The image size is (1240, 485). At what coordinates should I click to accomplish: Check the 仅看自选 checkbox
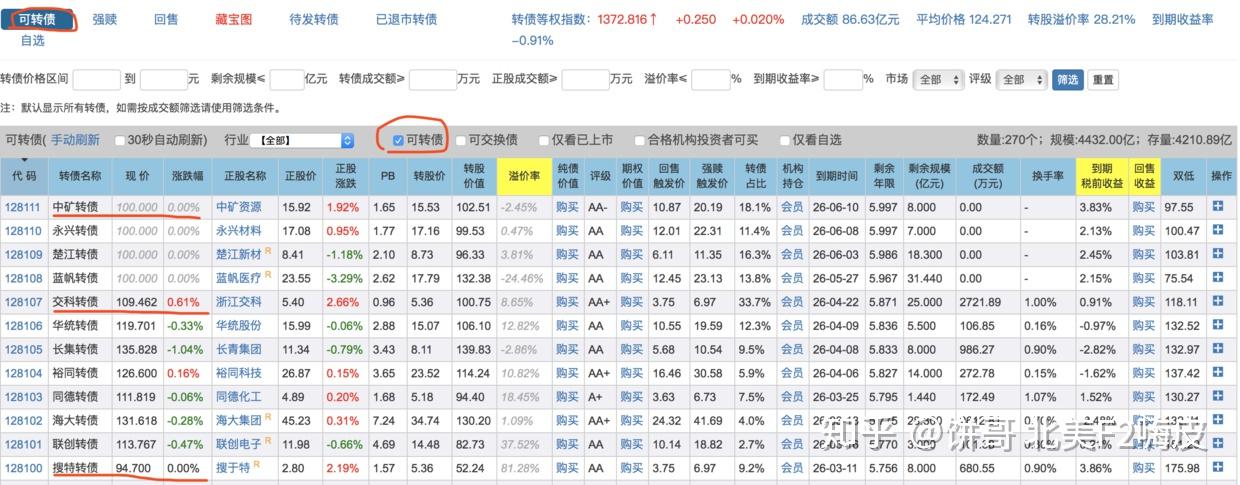784,141
